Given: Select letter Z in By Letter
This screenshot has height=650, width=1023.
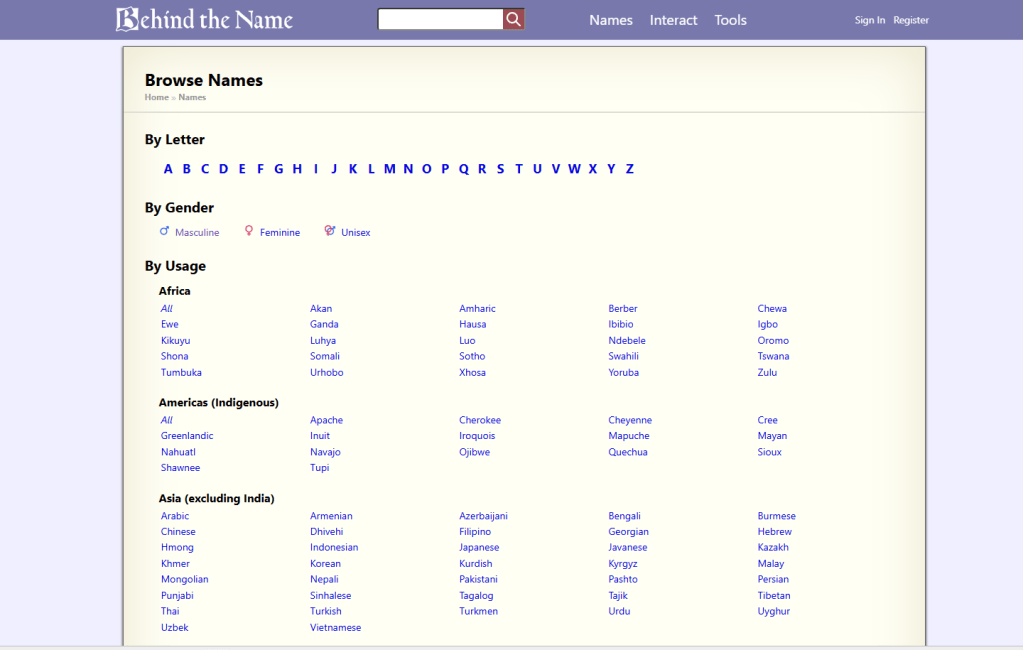Looking at the screenshot, I should pyautogui.click(x=629, y=169).
